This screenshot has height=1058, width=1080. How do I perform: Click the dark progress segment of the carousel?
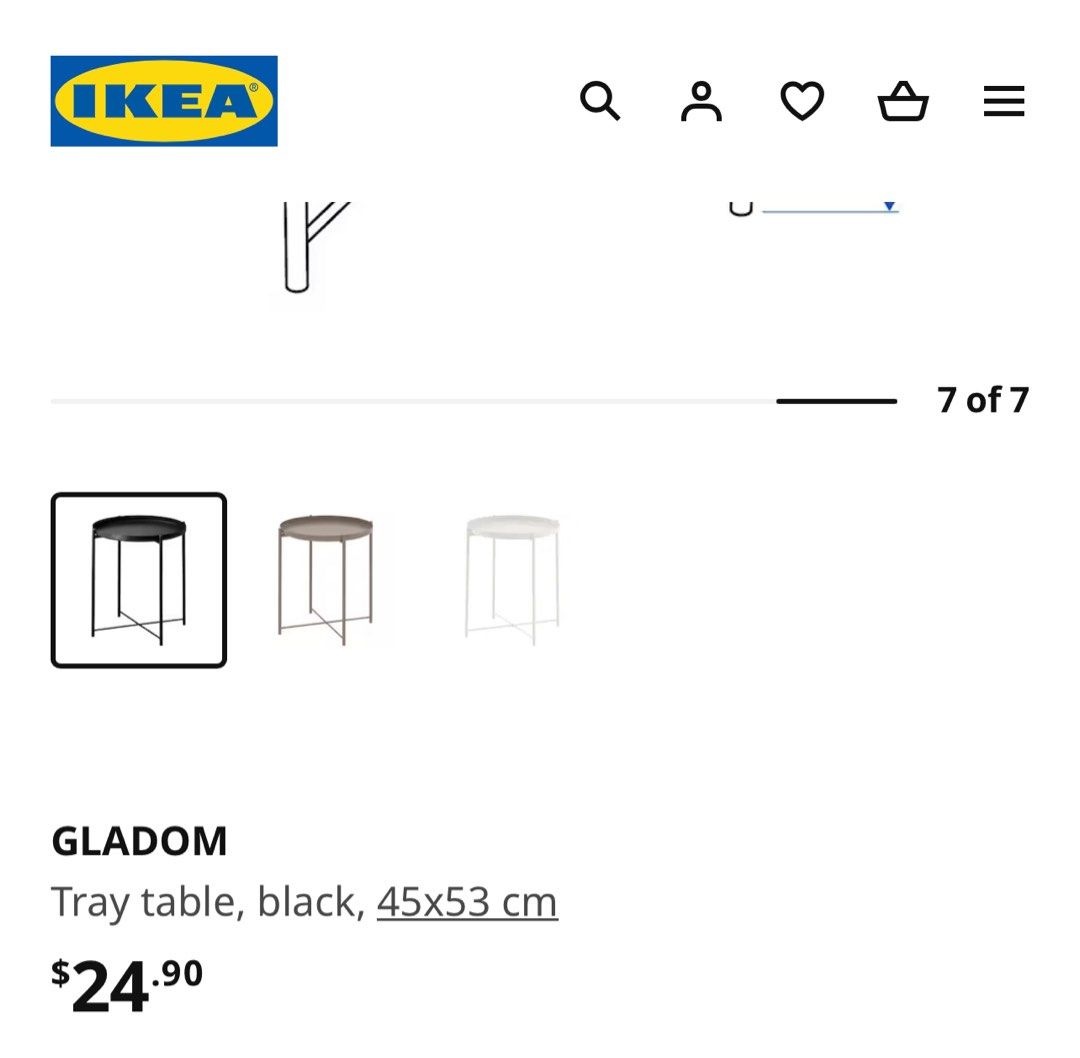836,399
